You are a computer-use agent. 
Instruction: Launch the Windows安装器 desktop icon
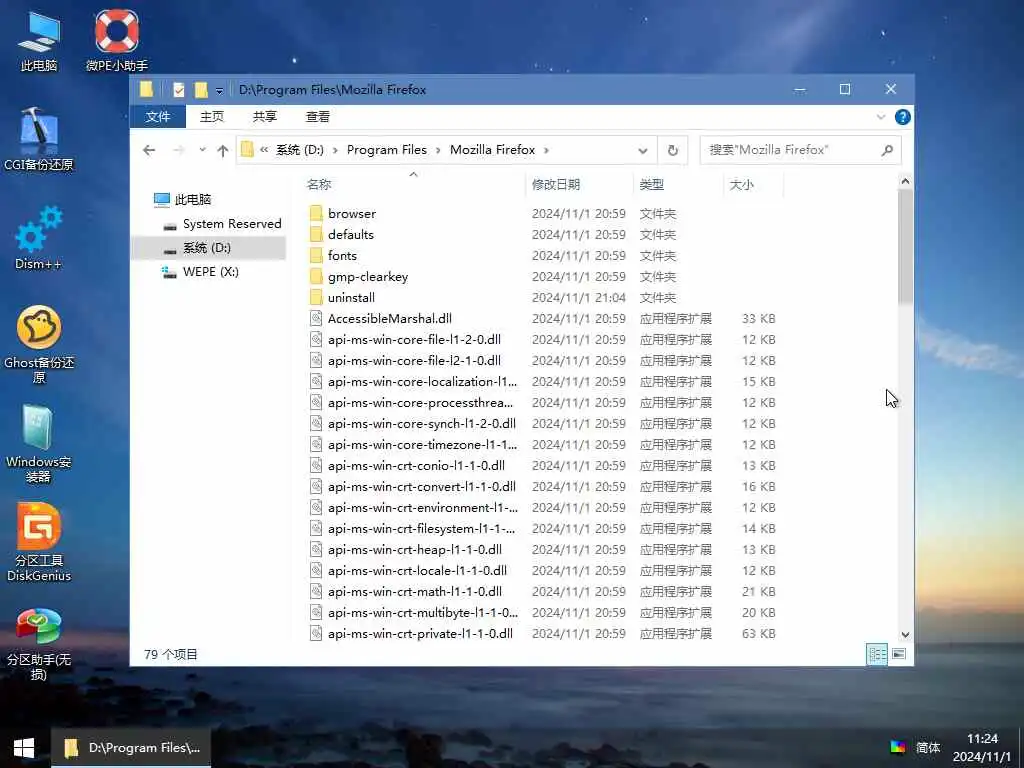[39, 444]
